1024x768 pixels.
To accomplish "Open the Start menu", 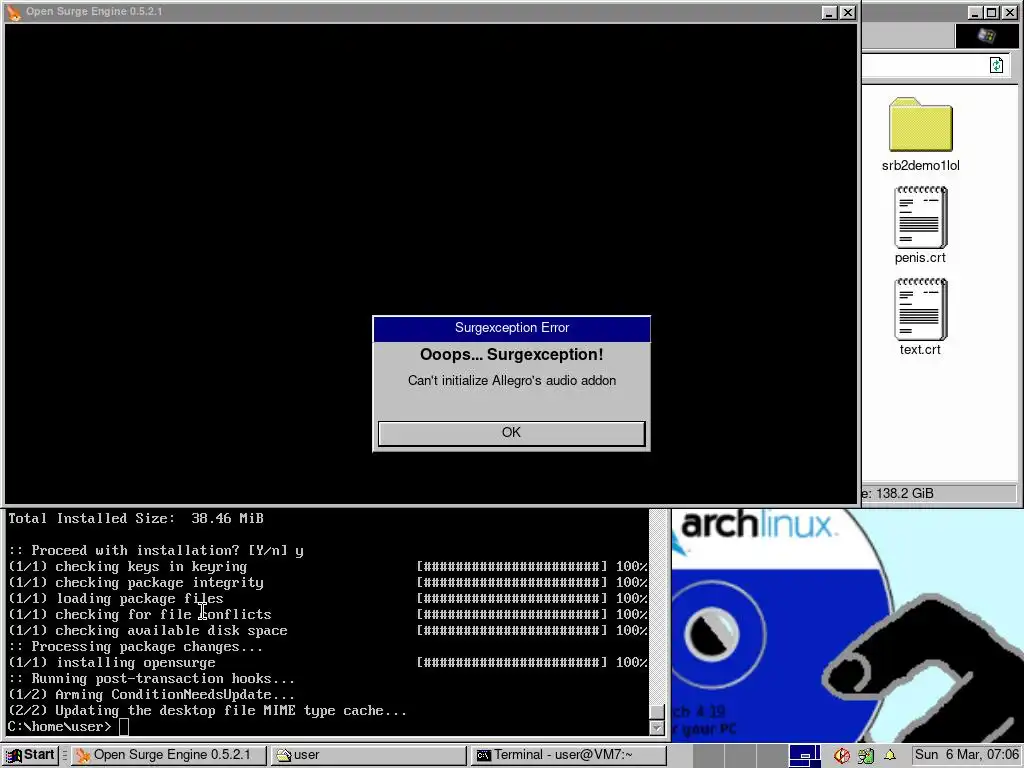I will coord(30,755).
